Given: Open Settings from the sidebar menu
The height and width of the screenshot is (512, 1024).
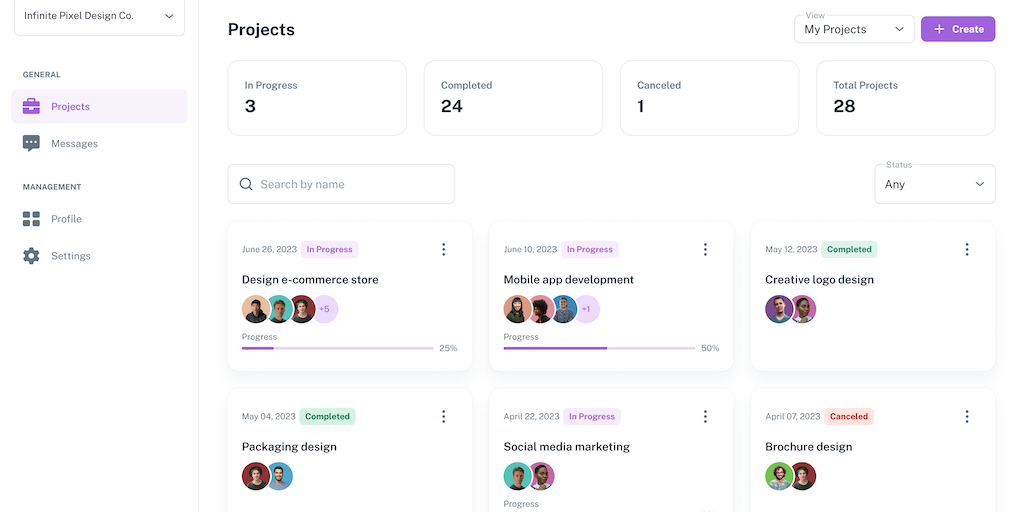Looking at the screenshot, I should [71, 256].
